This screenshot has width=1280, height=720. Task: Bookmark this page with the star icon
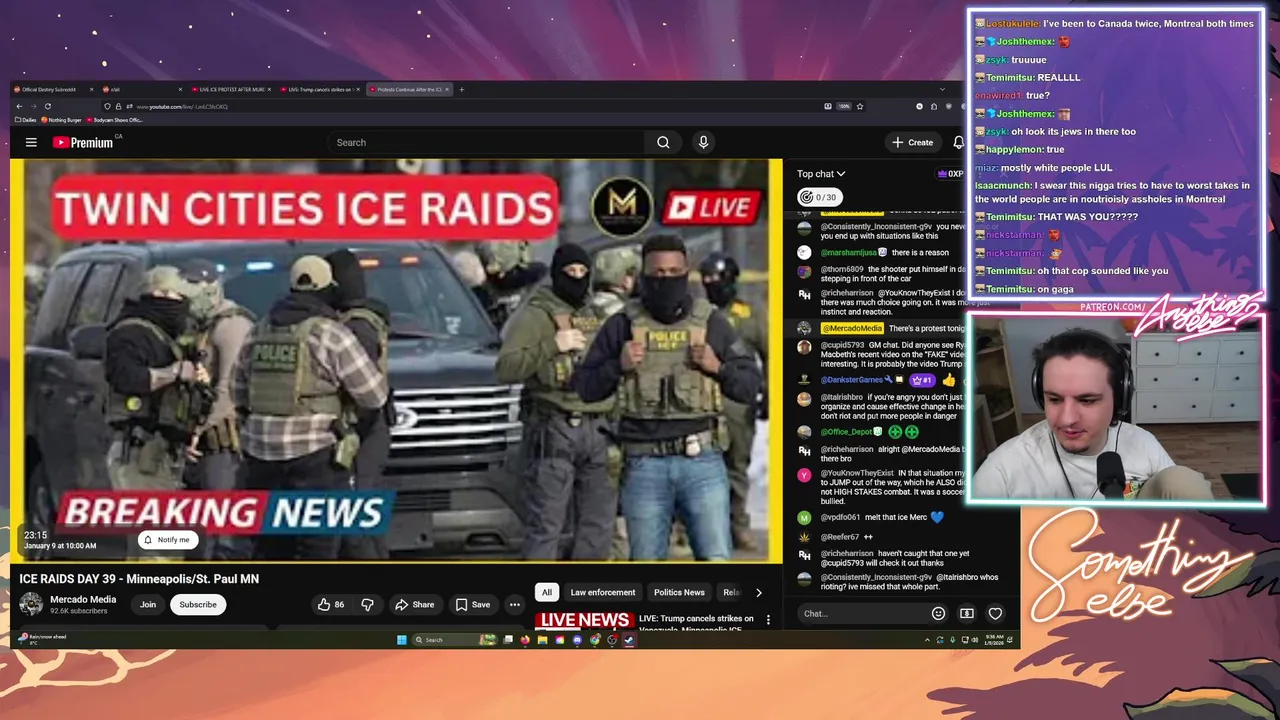[x=859, y=106]
